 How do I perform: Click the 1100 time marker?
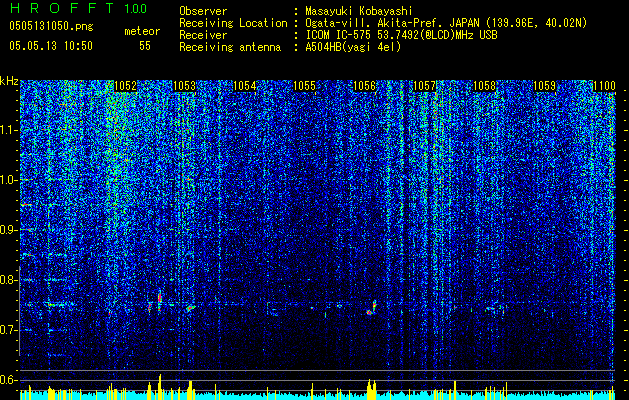(x=604, y=86)
